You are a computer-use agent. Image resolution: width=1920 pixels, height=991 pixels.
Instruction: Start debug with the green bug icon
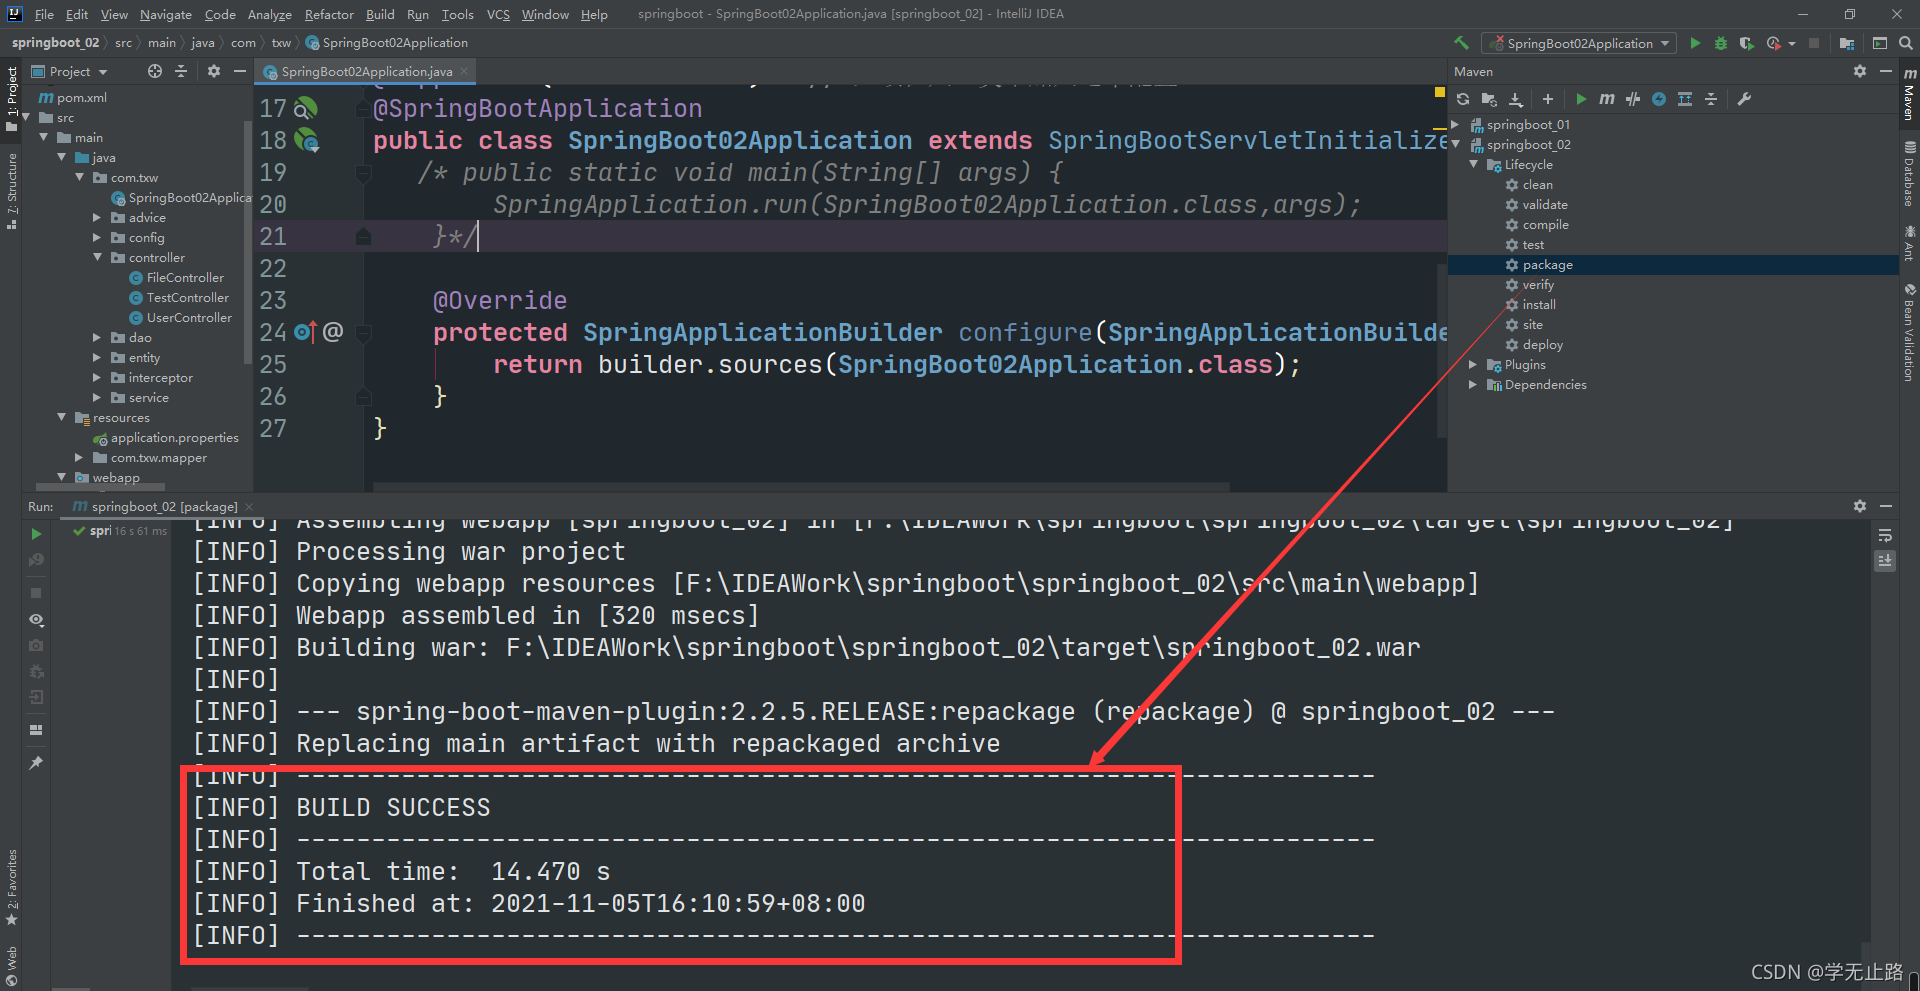[1721, 43]
